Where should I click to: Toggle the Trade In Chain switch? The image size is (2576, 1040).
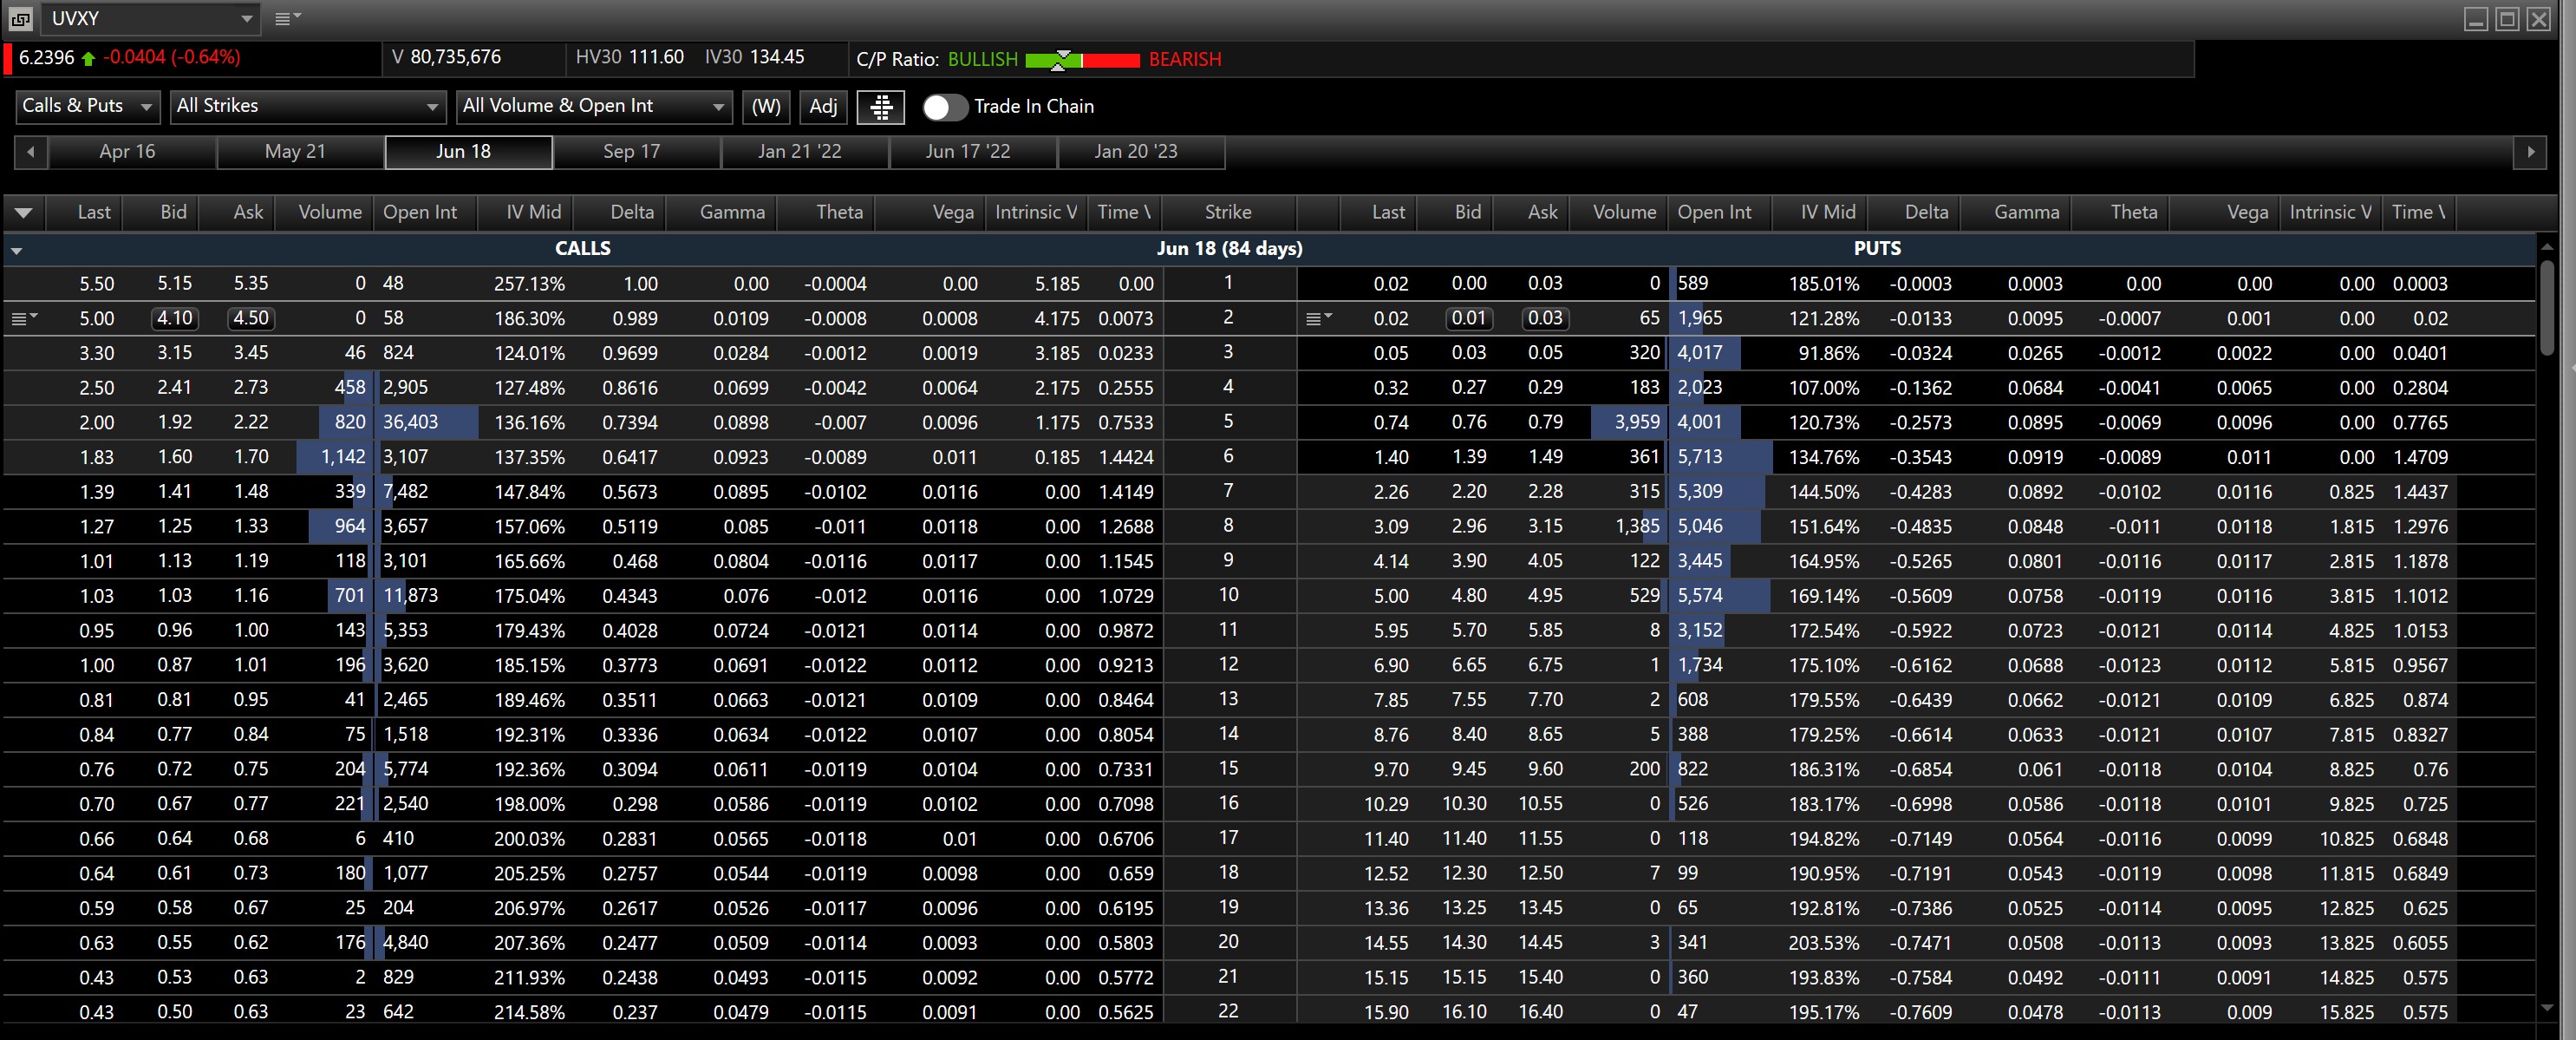(944, 107)
